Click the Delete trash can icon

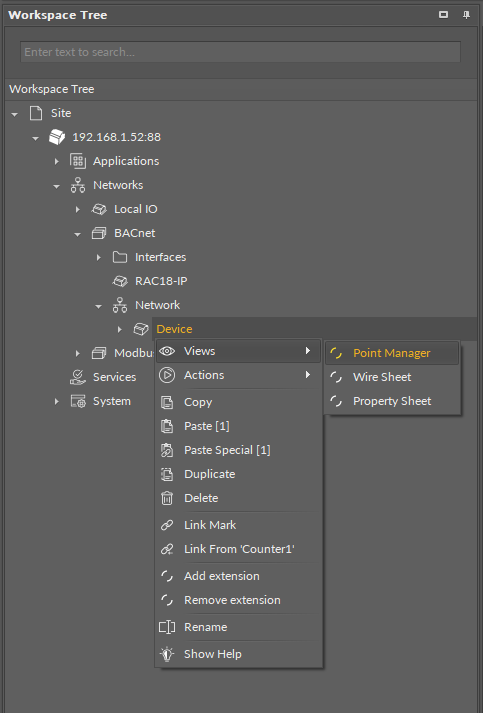pyautogui.click(x=167, y=498)
